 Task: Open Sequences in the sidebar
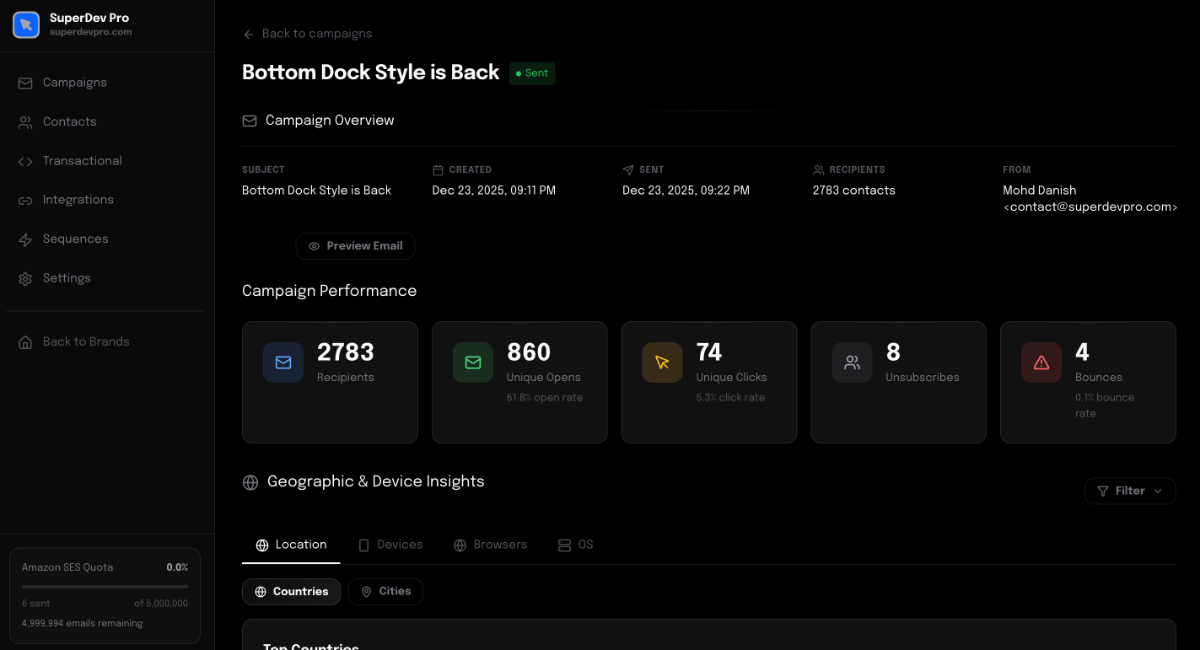(x=75, y=239)
